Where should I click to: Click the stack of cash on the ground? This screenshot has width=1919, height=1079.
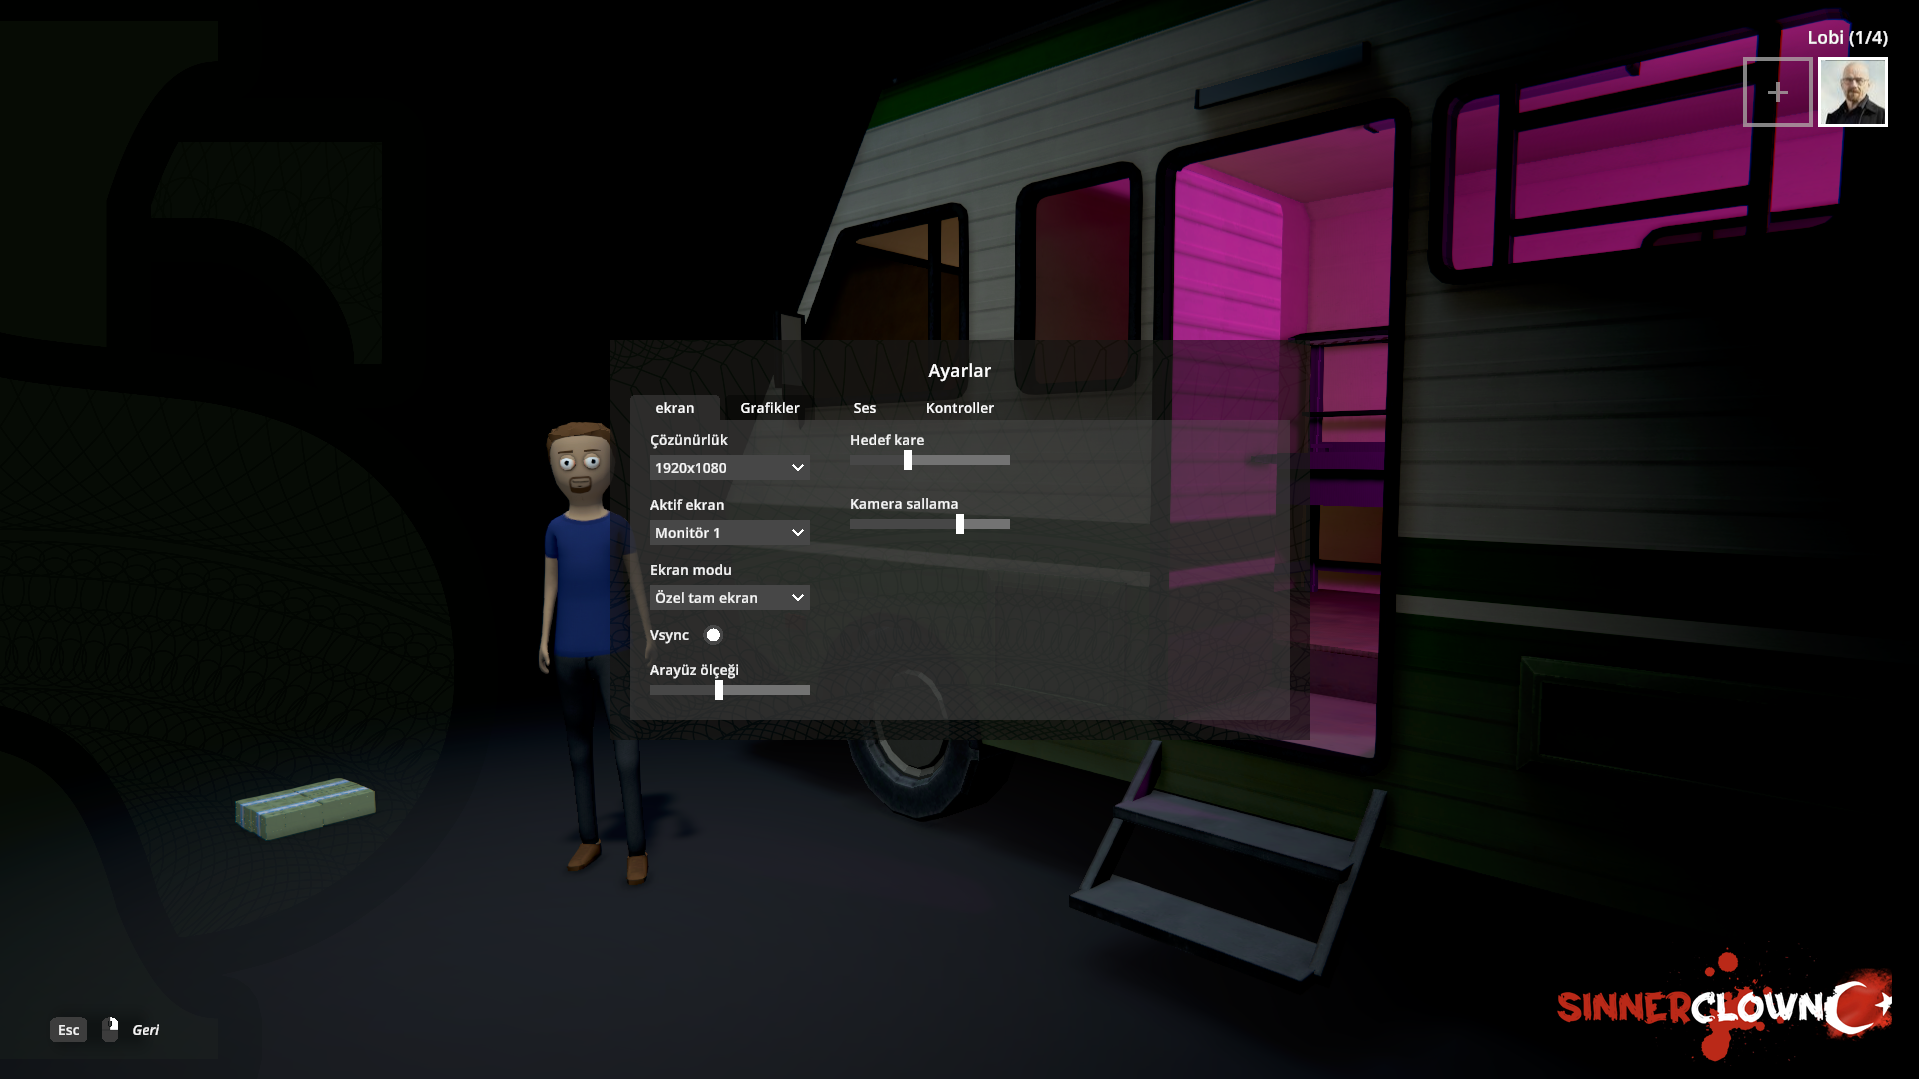305,807
